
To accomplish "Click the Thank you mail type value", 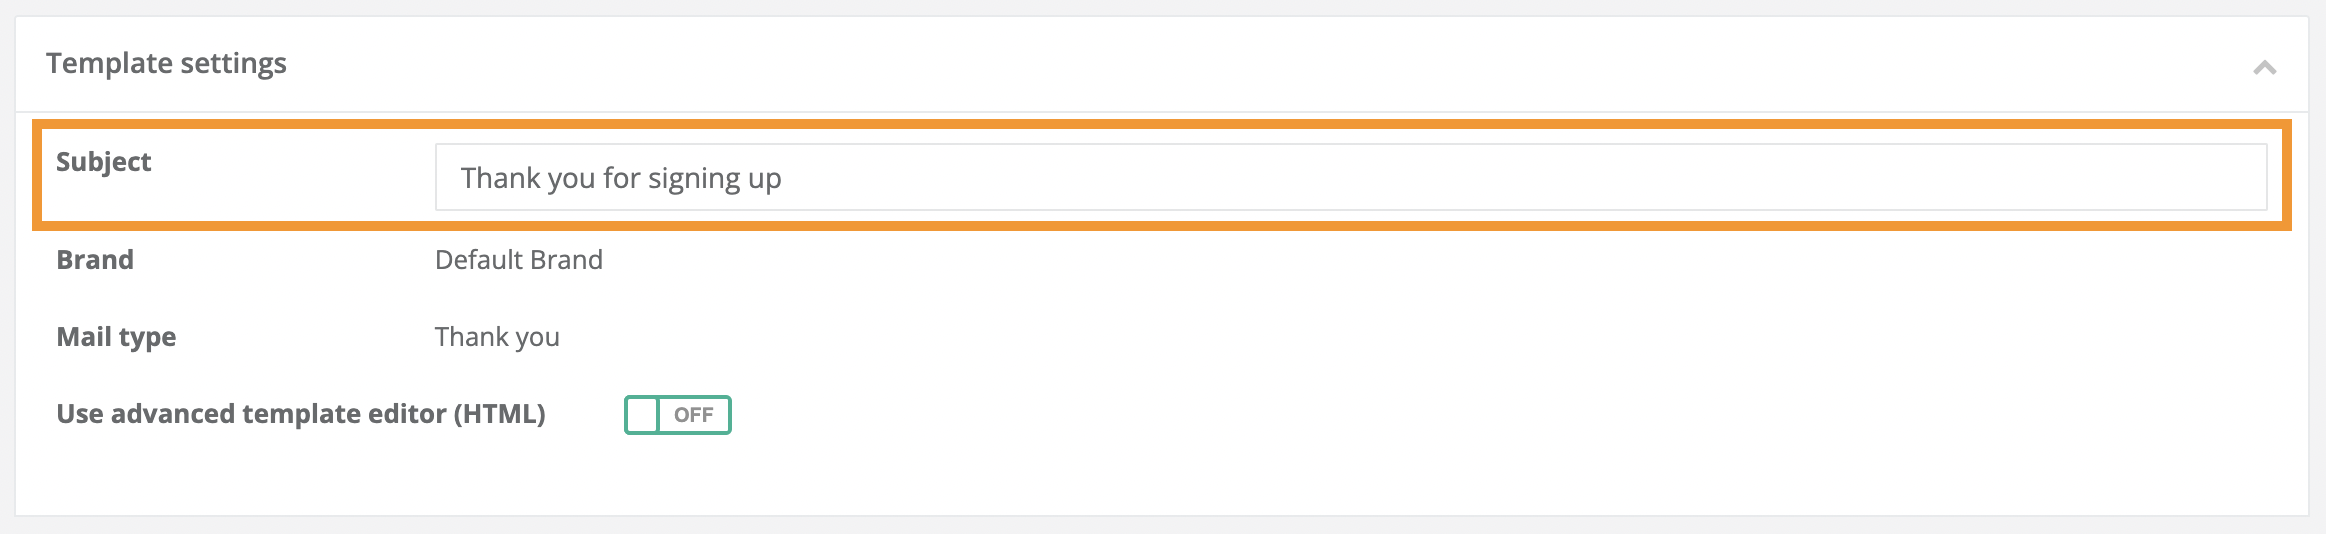I will 497,337.
